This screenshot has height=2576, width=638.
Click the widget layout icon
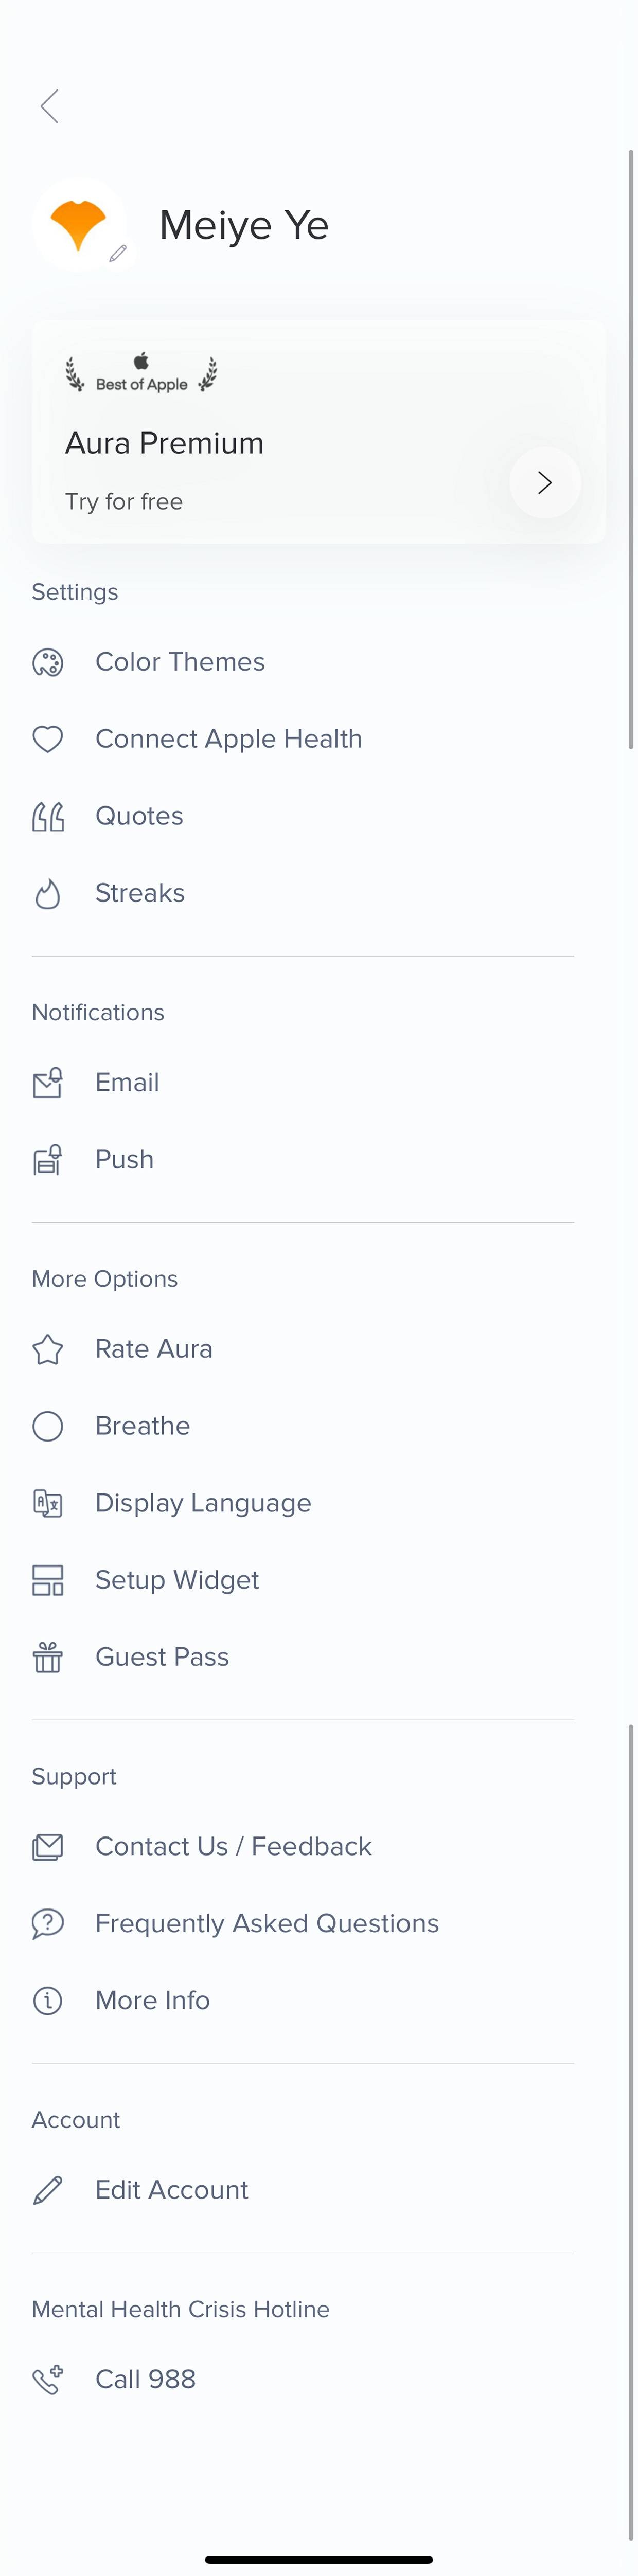point(48,1580)
